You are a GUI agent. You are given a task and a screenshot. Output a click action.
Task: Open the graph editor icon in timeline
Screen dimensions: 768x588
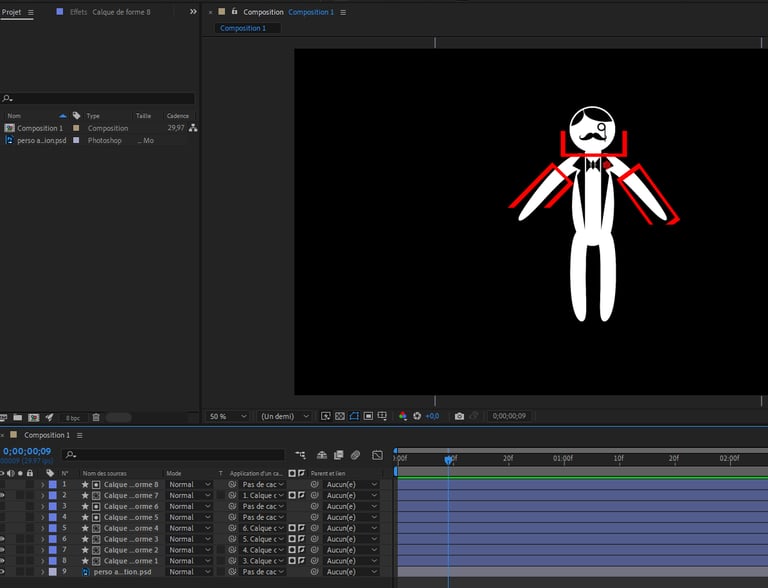pyautogui.click(x=377, y=455)
